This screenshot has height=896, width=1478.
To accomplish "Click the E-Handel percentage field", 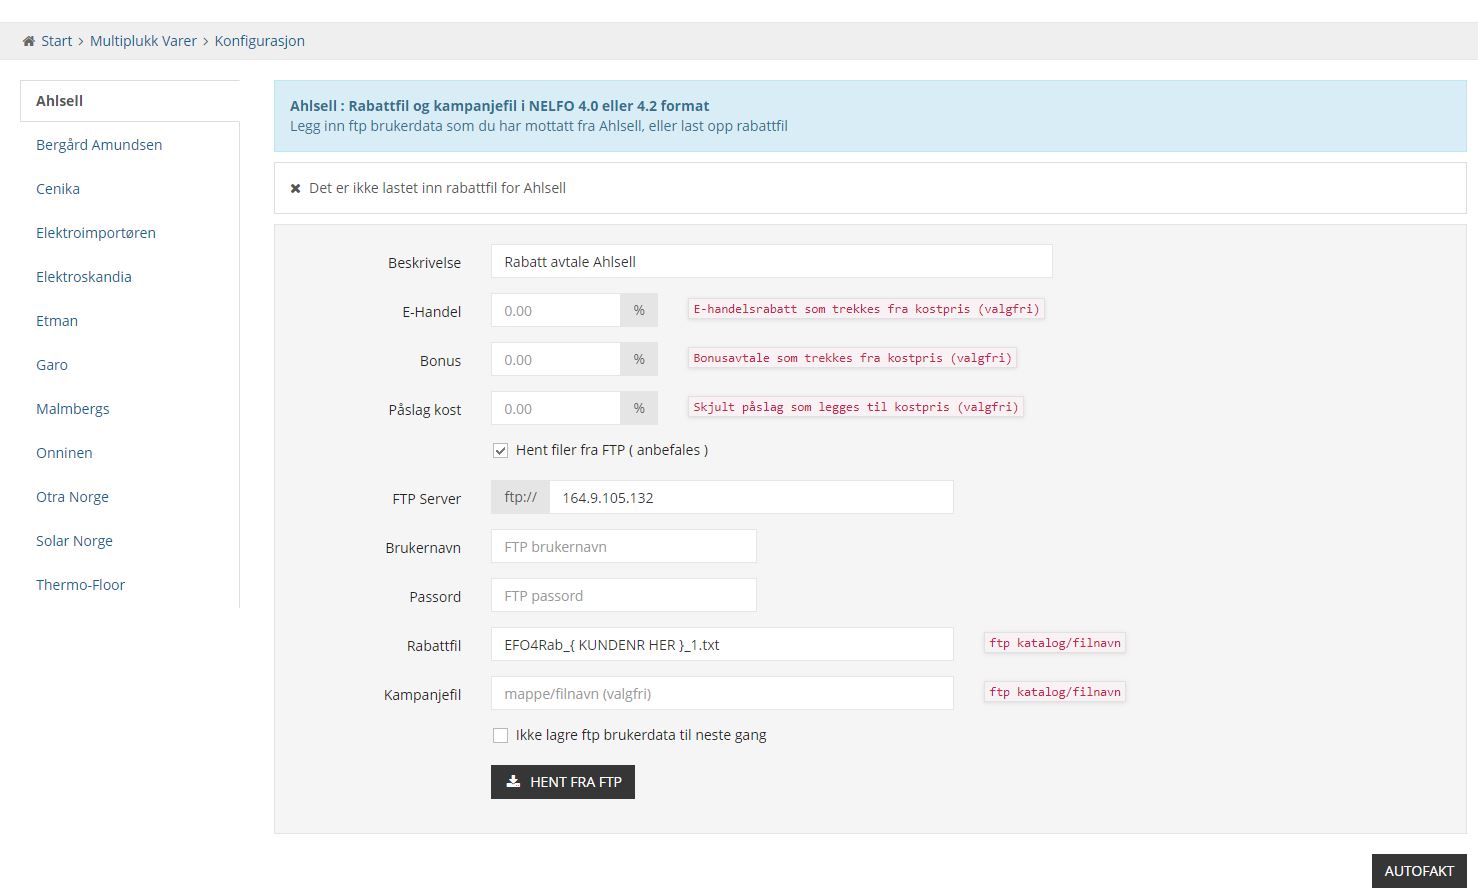I will point(556,311).
